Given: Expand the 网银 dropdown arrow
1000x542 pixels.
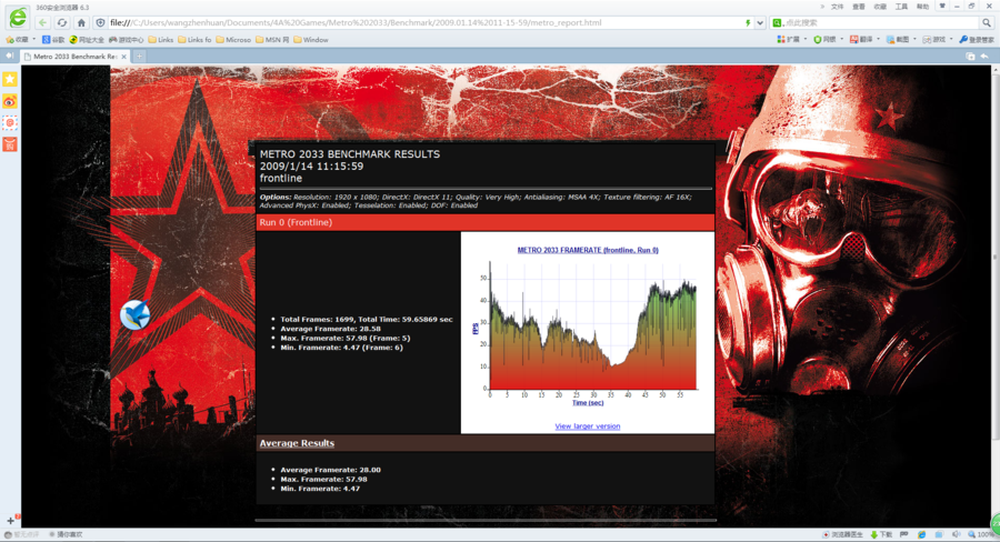Looking at the screenshot, I should click(x=842, y=40).
